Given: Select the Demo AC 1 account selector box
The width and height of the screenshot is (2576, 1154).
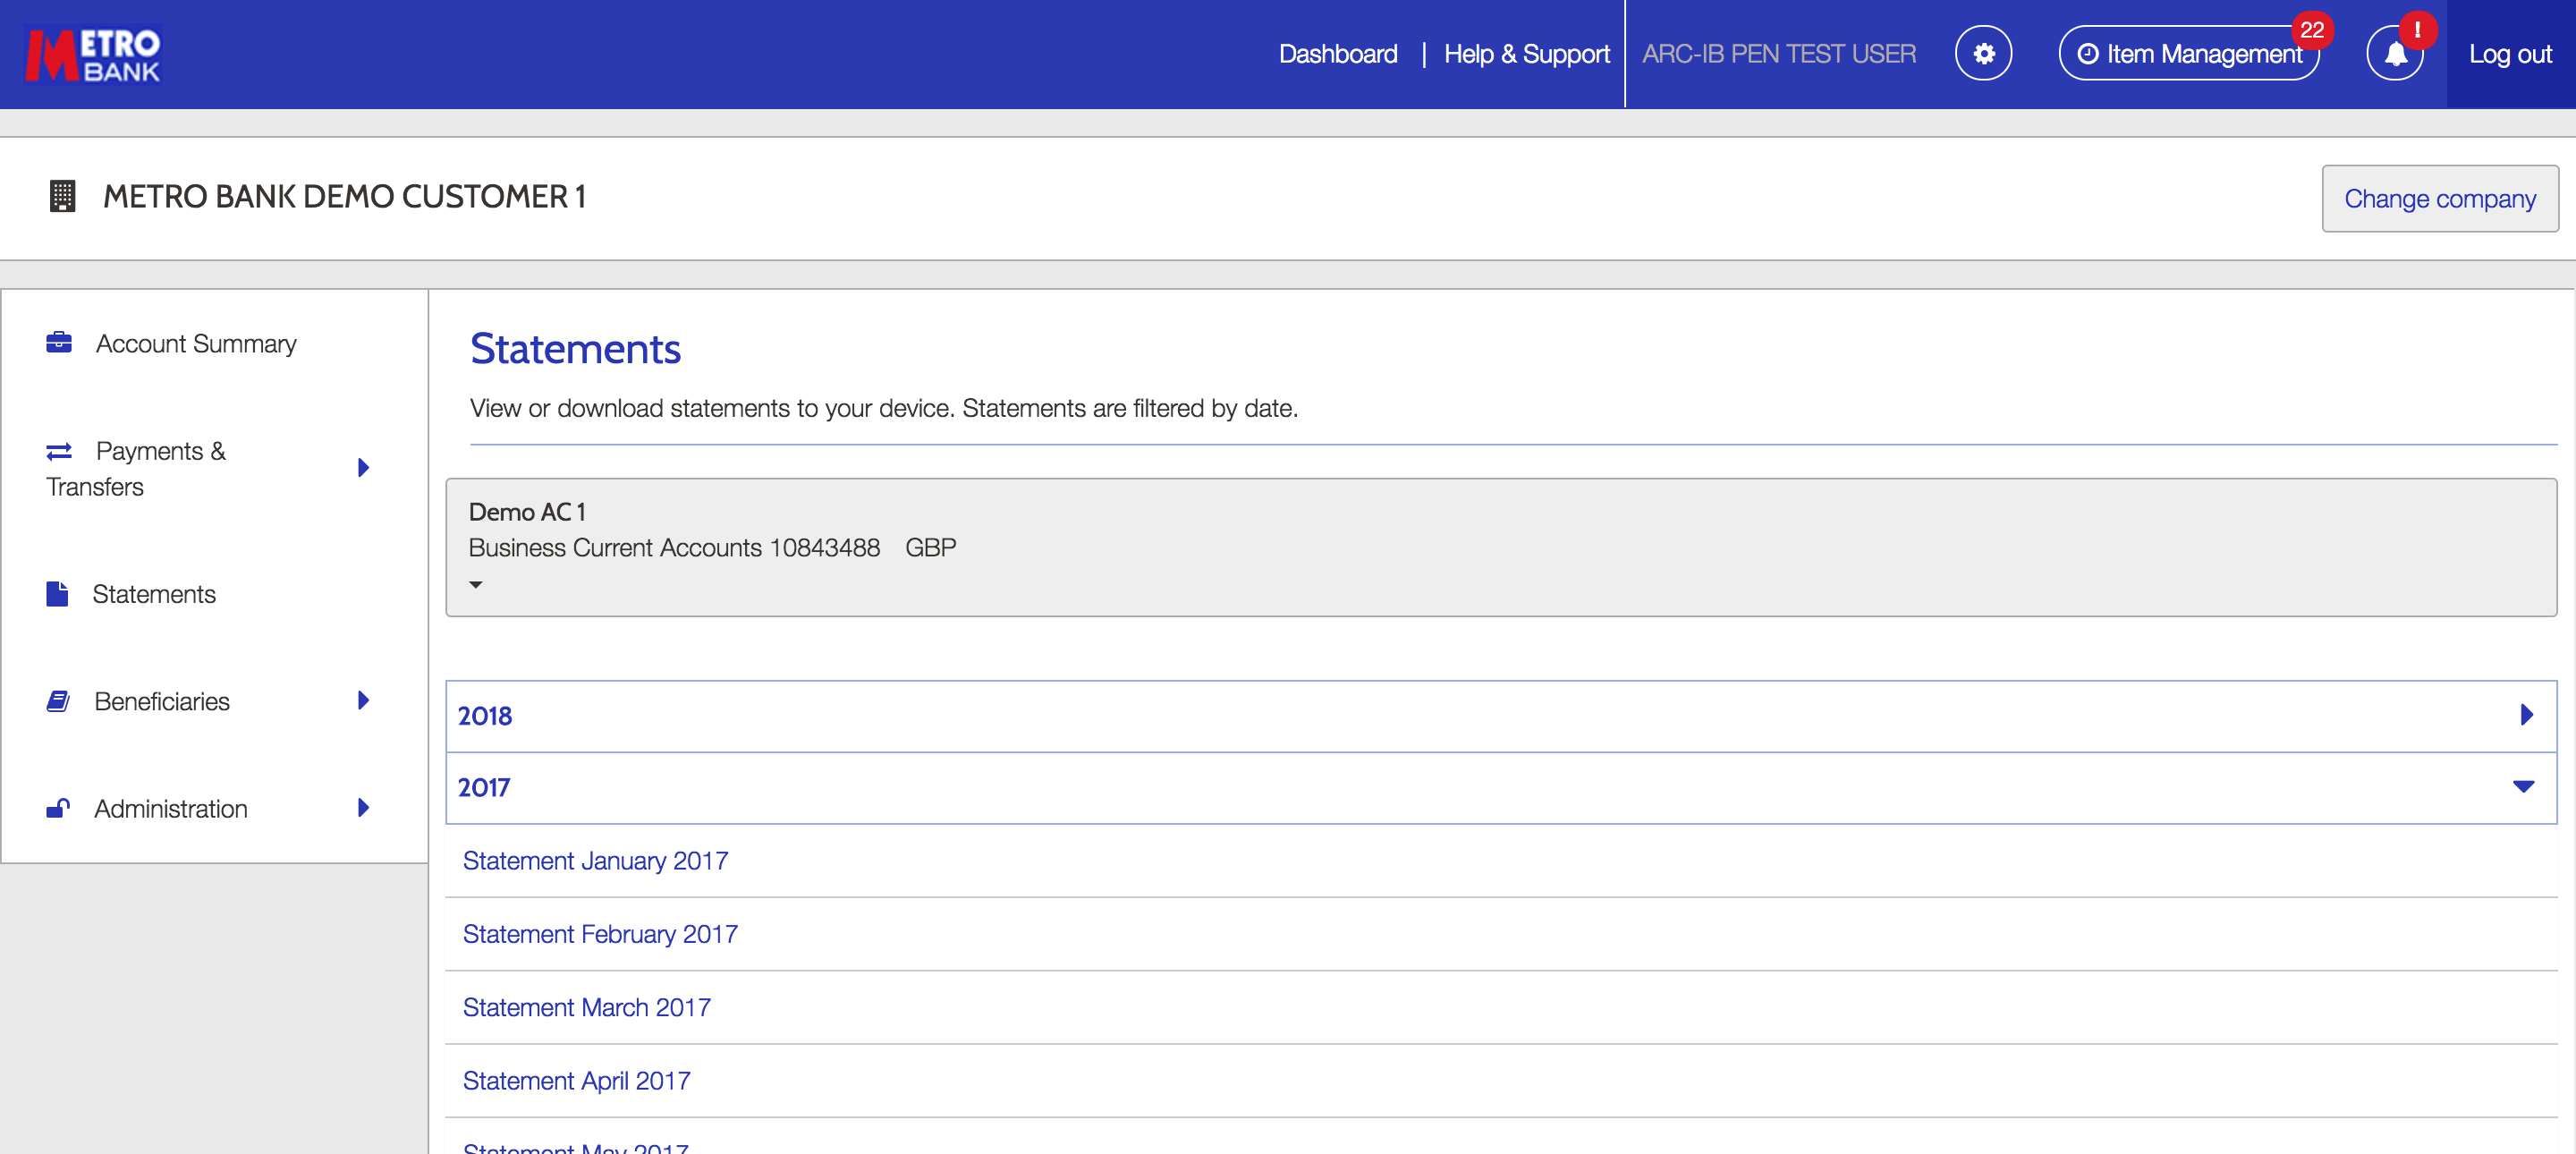Looking at the screenshot, I should pos(1501,547).
